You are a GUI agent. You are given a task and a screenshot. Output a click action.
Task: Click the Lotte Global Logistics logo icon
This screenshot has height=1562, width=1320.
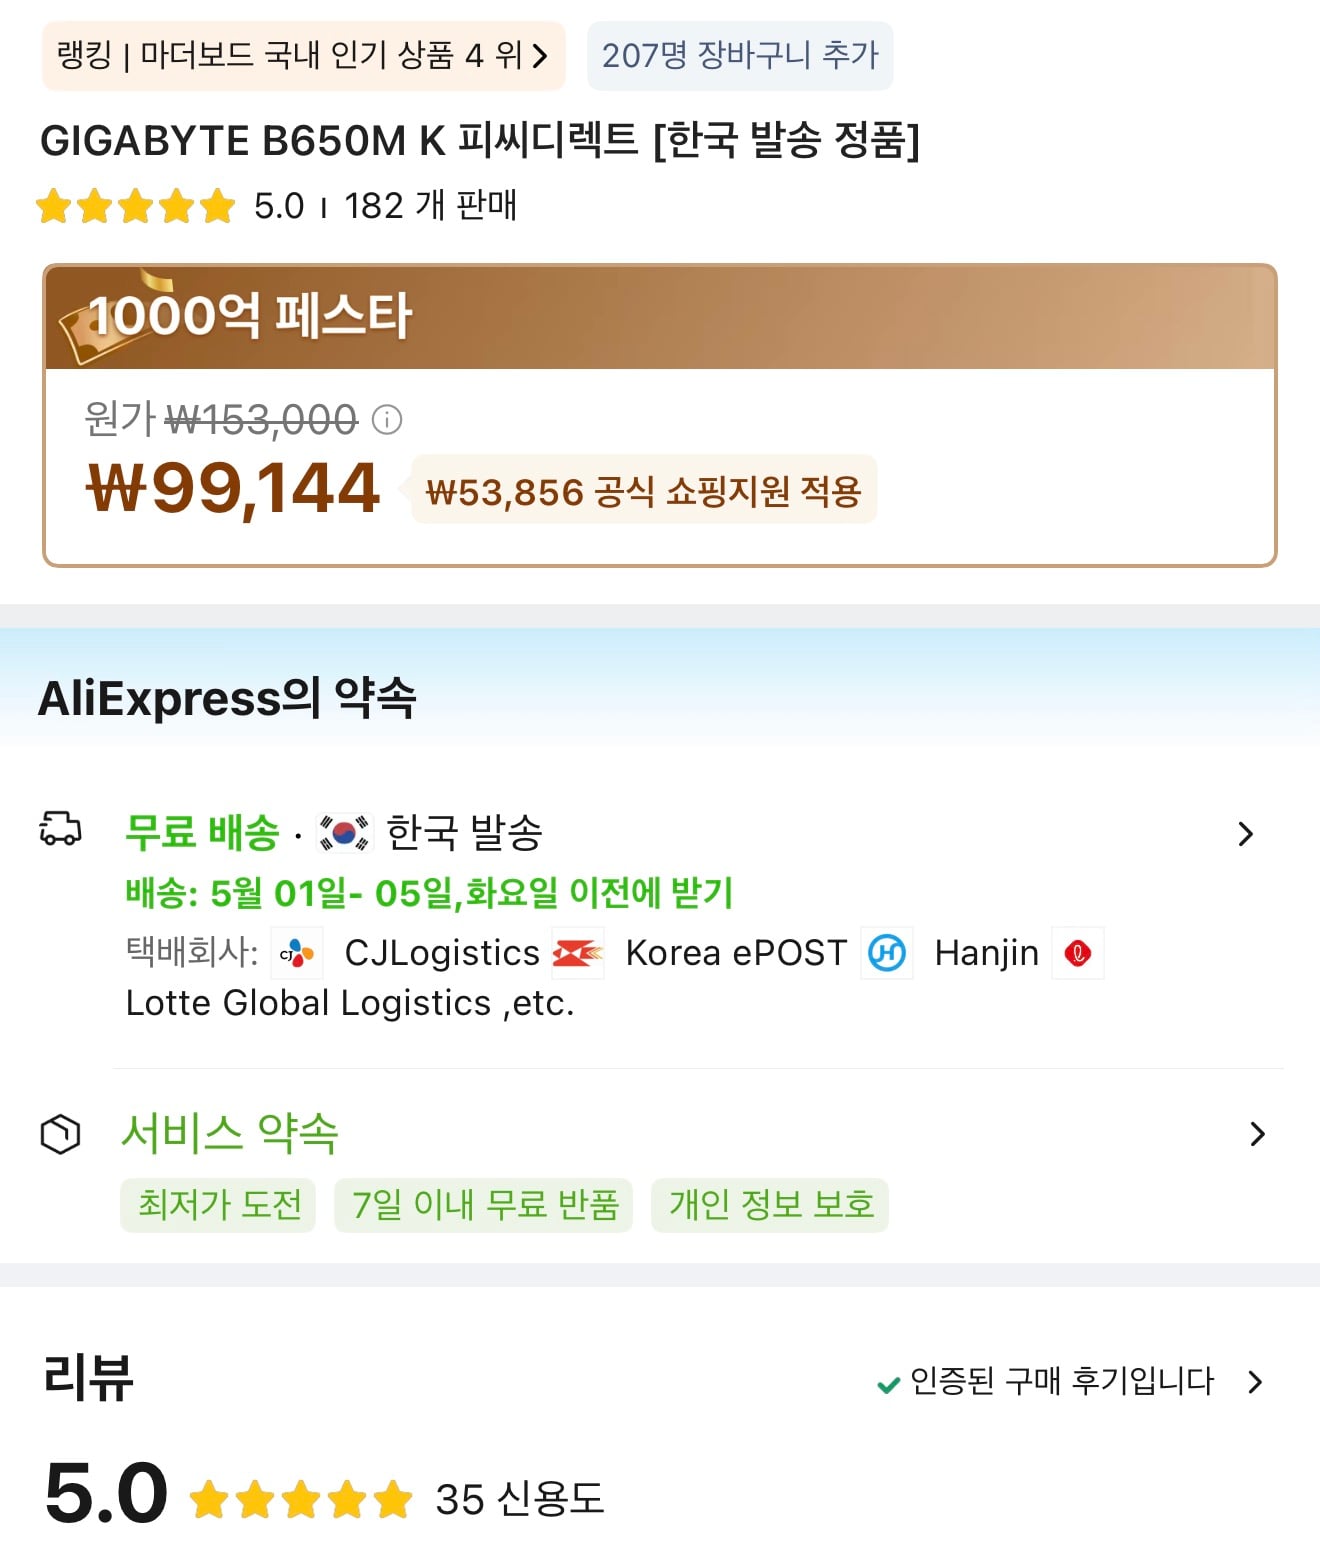click(1077, 954)
